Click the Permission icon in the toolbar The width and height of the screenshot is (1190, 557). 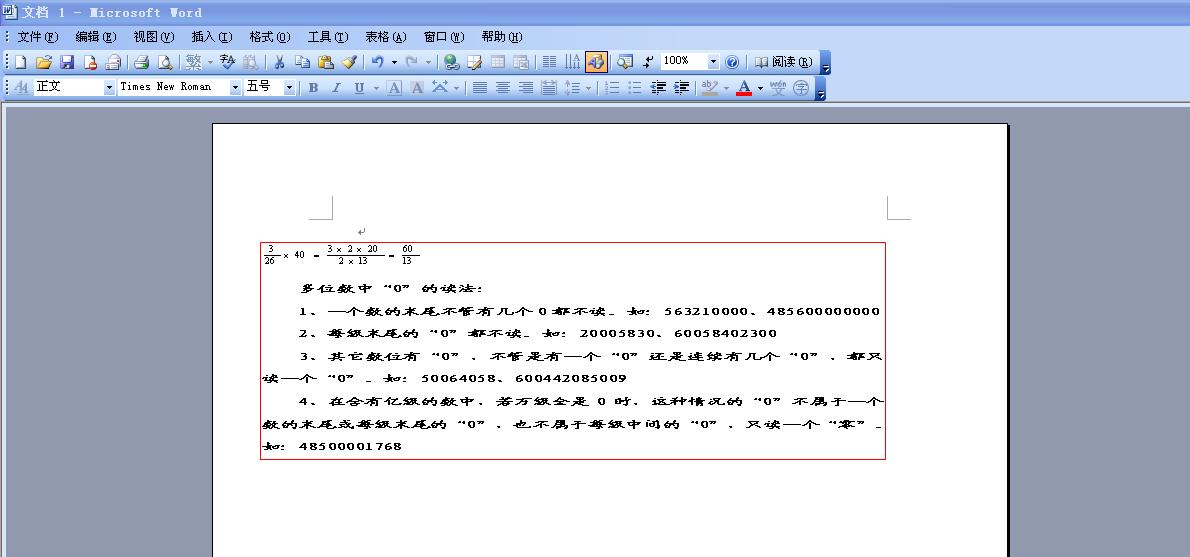90,62
